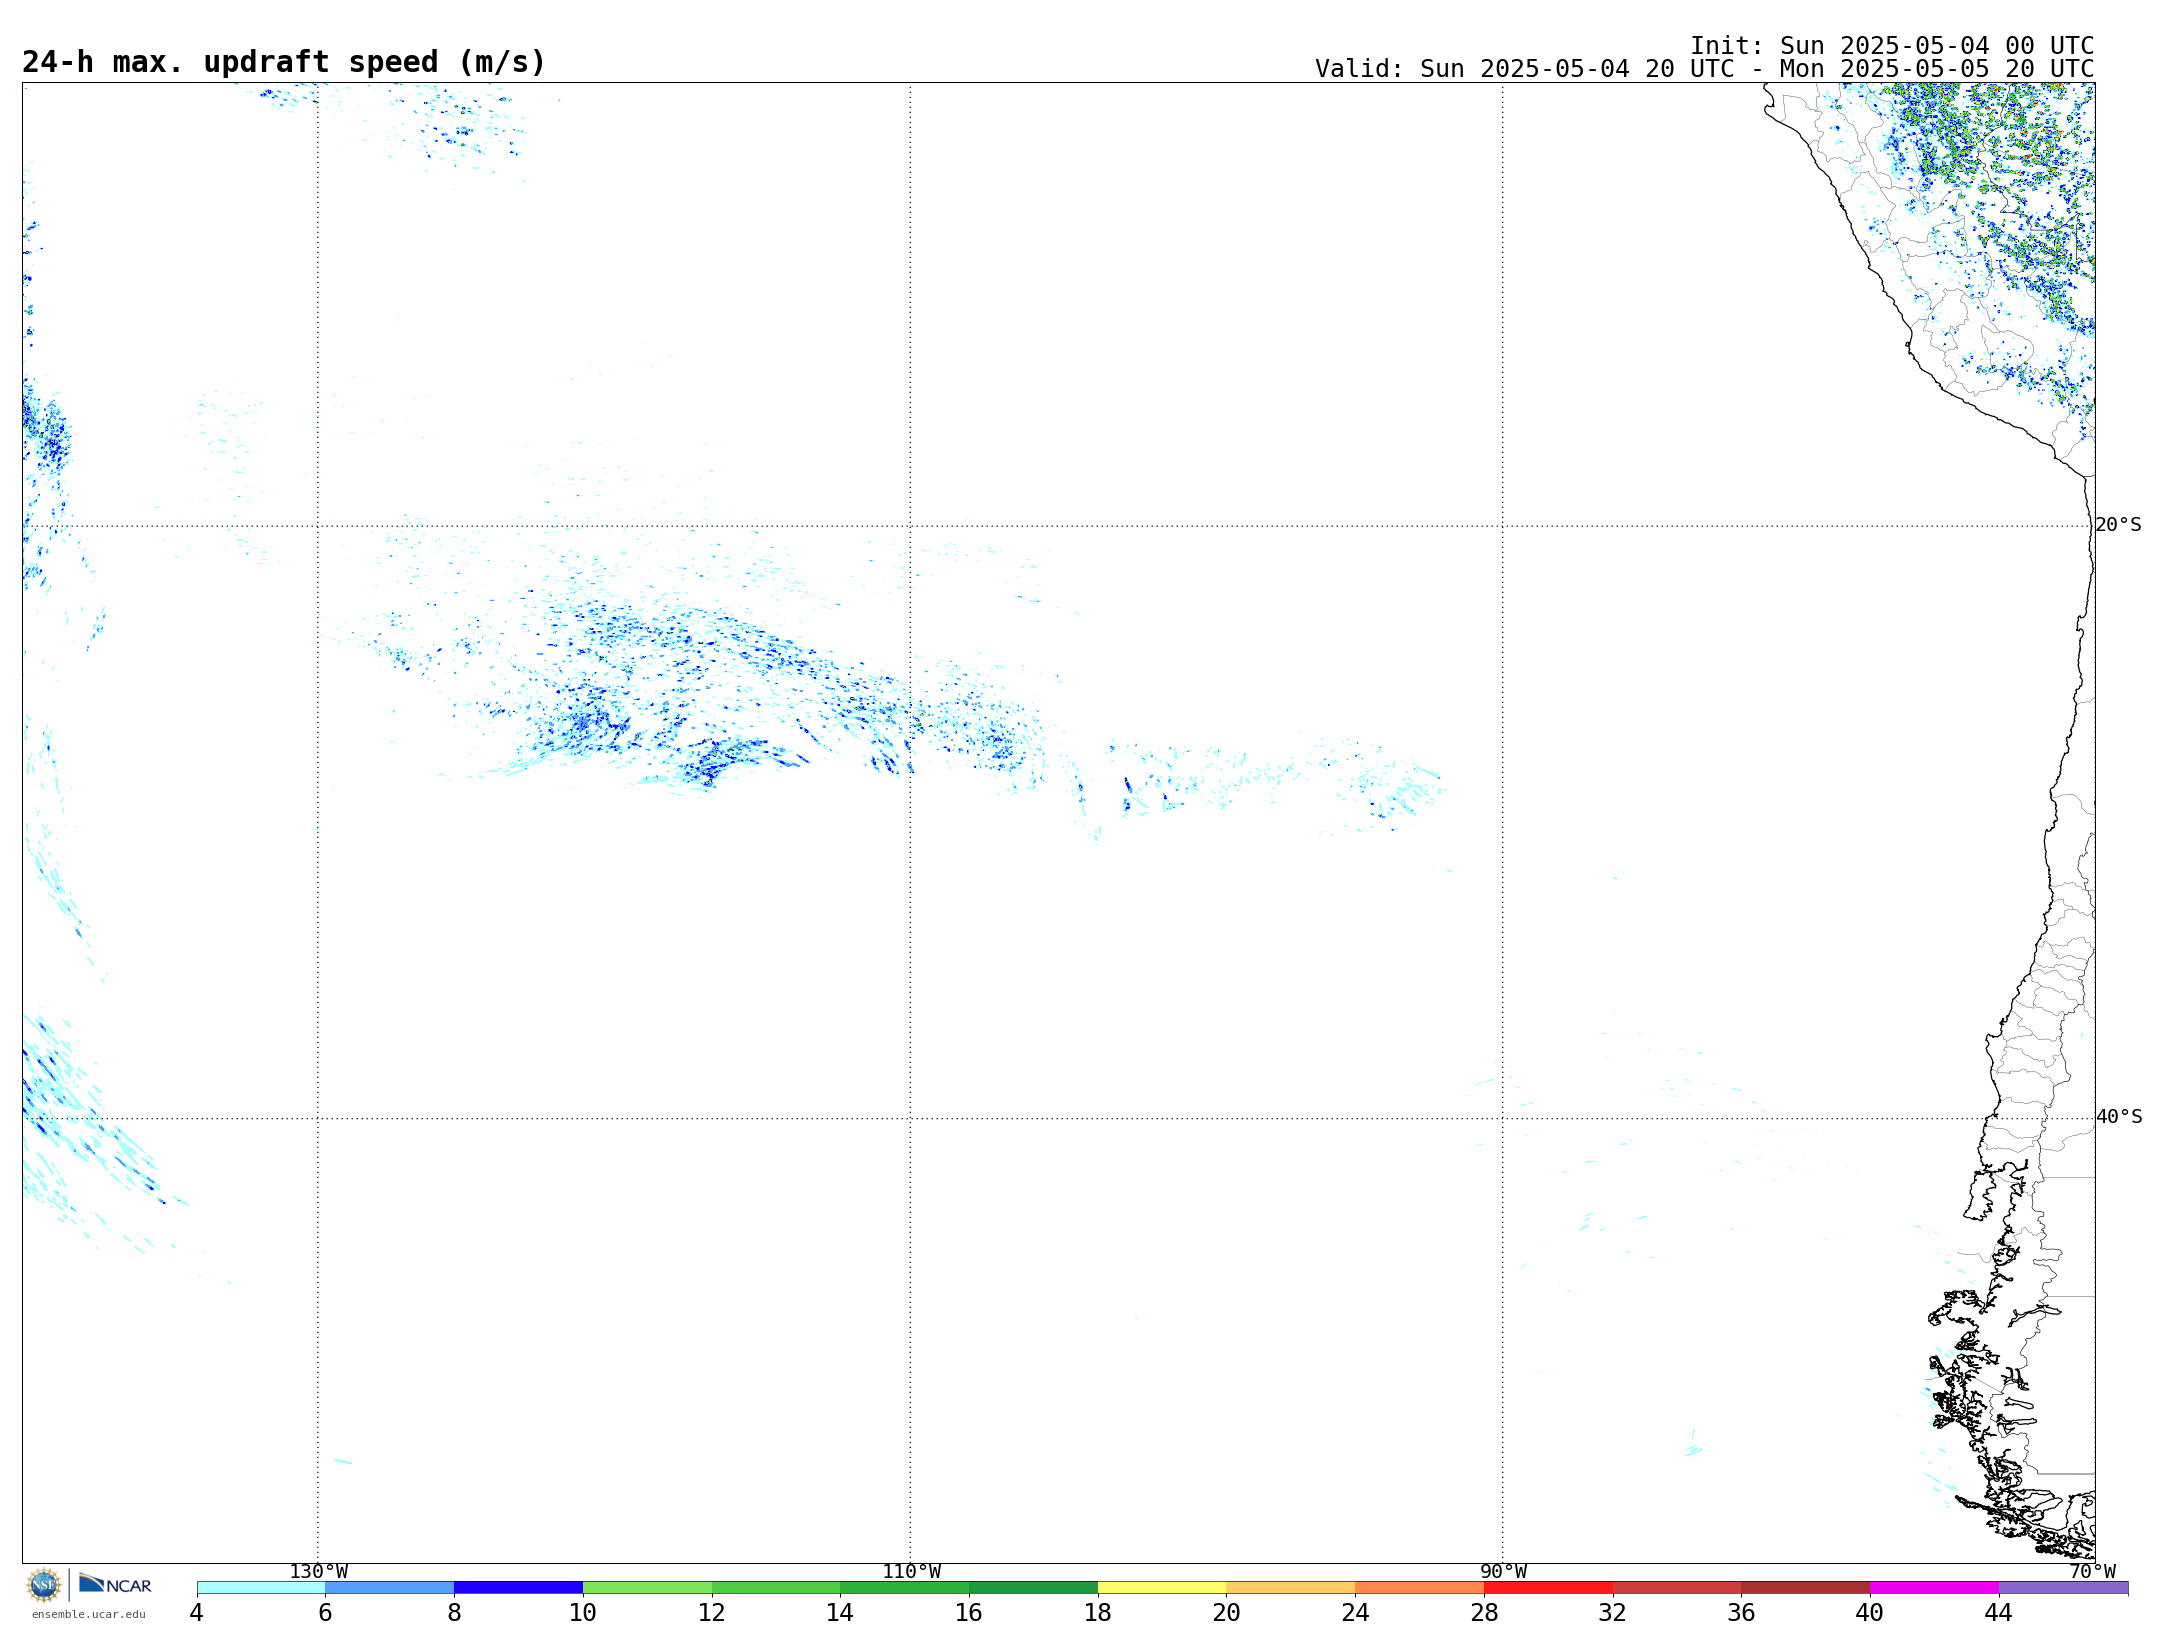Pick the green 12-14 colorbar segment
The image size is (2160, 1626).
click(x=776, y=1588)
